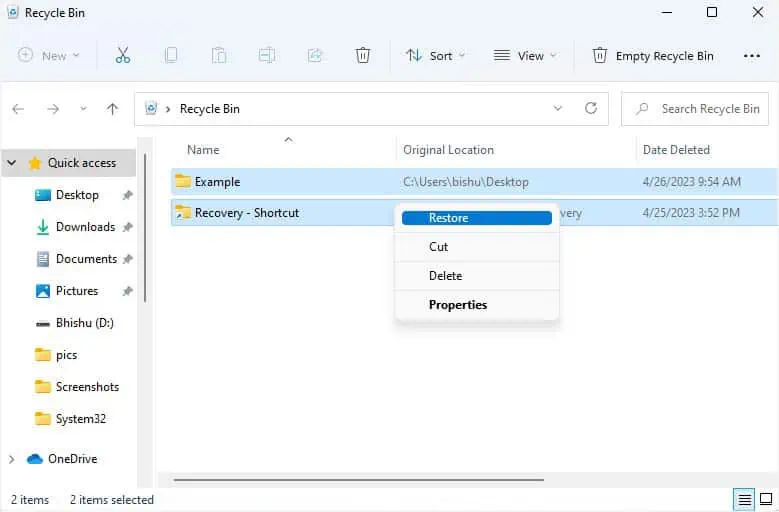Viewport: 779px width, 512px height.
Task: Choose Cut from context menu
Action: [x=476, y=247]
